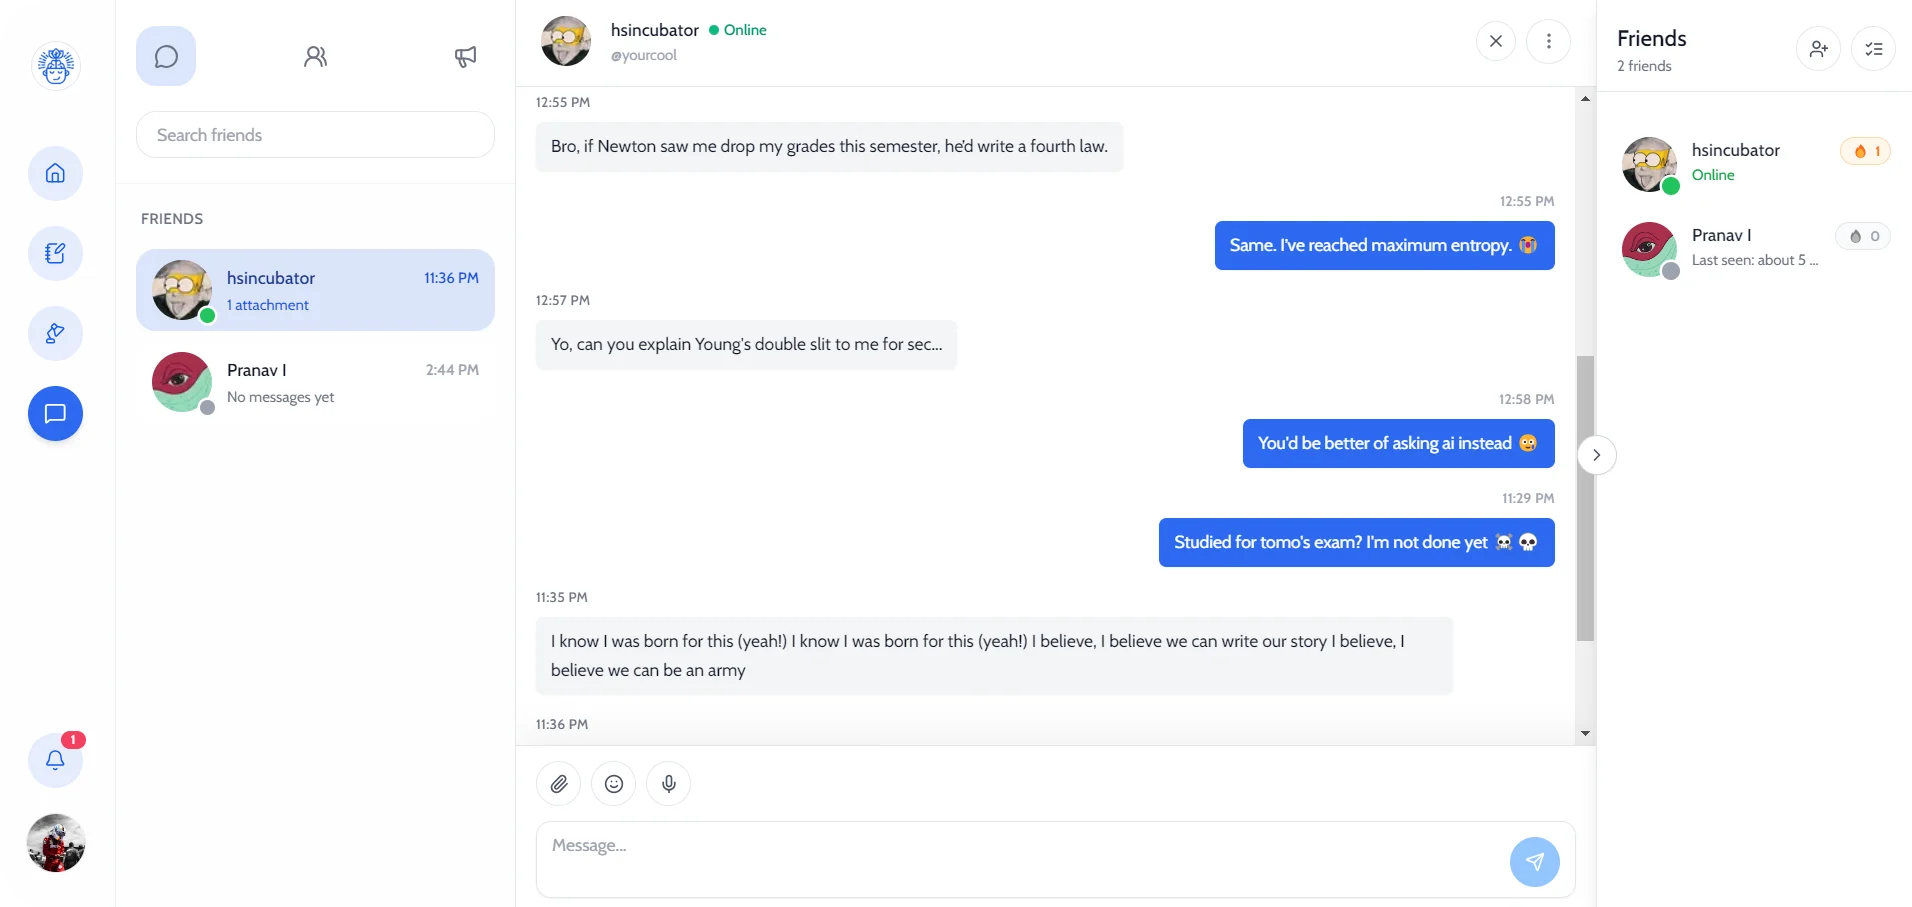
Task: Open the friends checklist icon
Action: pos(1873,49)
